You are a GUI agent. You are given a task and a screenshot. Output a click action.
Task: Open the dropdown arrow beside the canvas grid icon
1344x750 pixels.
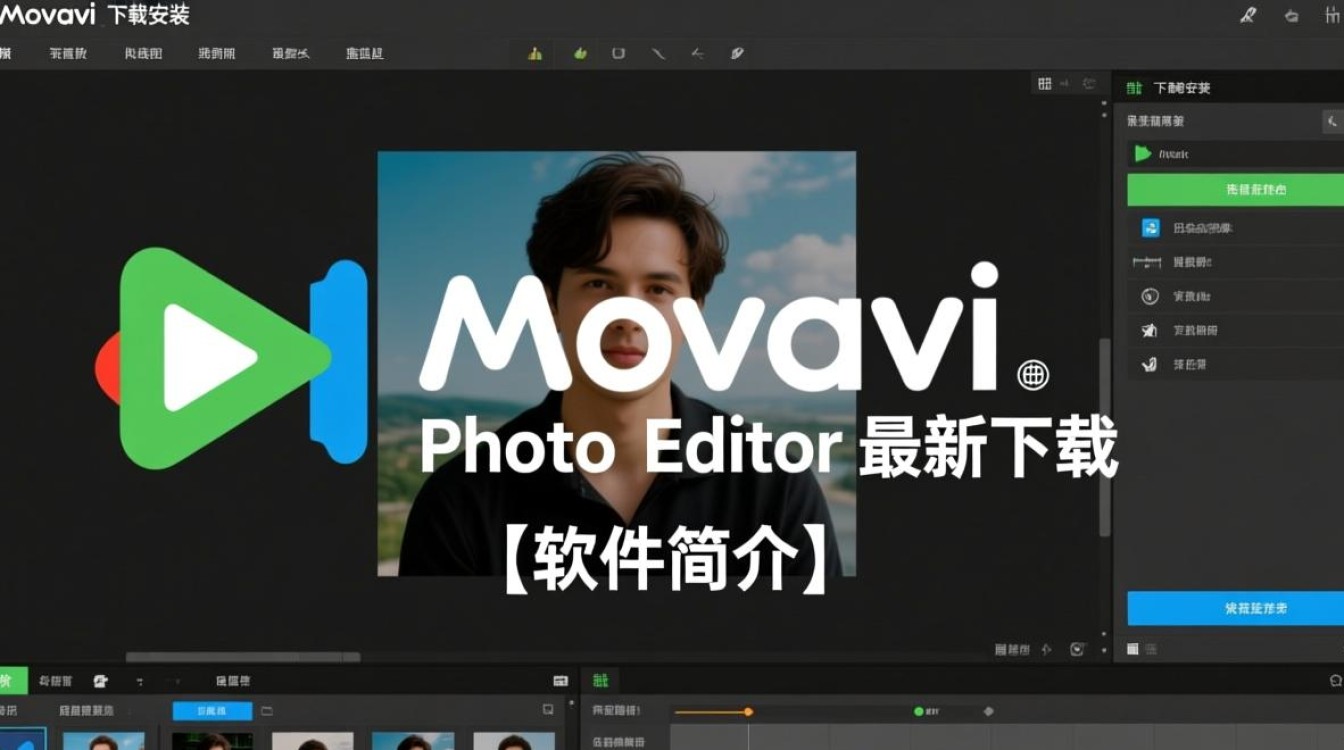click(x=1063, y=84)
